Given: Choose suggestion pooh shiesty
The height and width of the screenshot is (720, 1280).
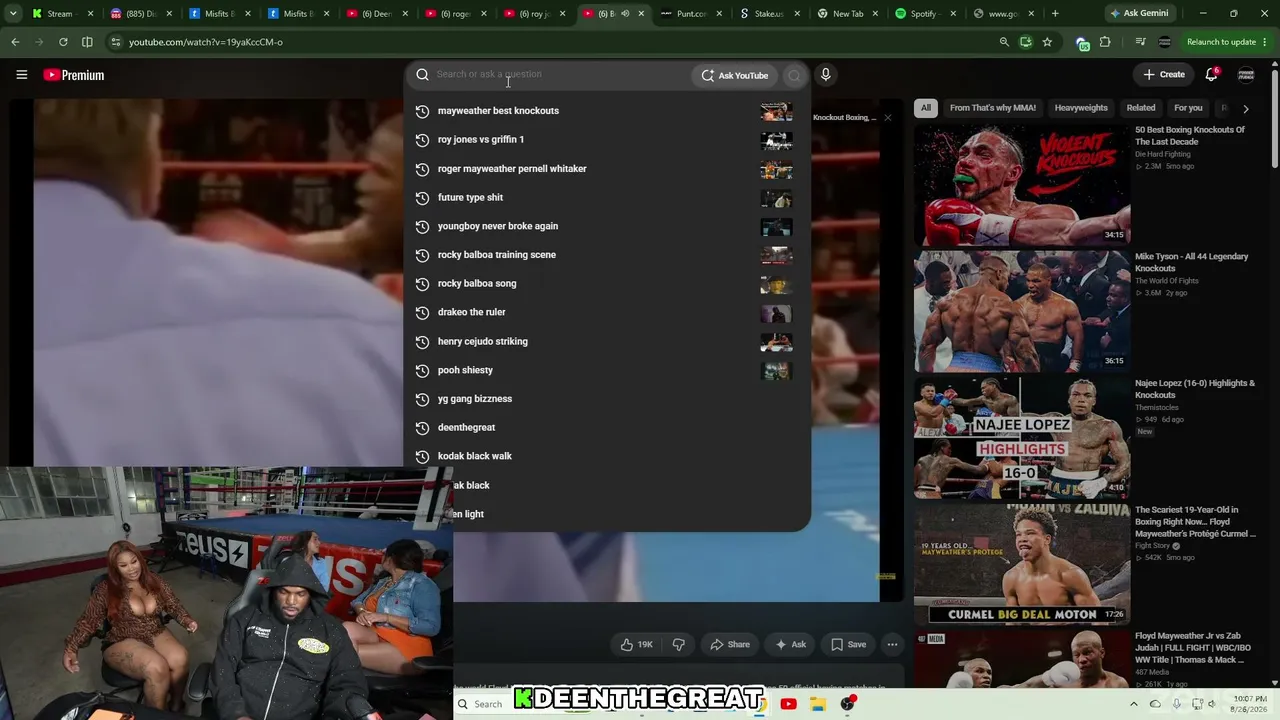Looking at the screenshot, I should point(606,370).
